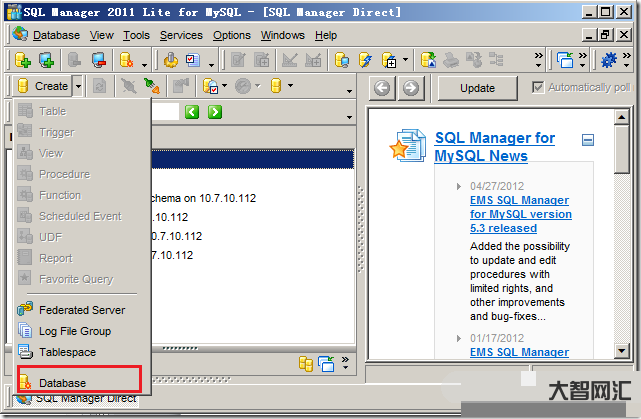
Task: Click the dropdown arrow next to Create
Action: tap(78, 87)
